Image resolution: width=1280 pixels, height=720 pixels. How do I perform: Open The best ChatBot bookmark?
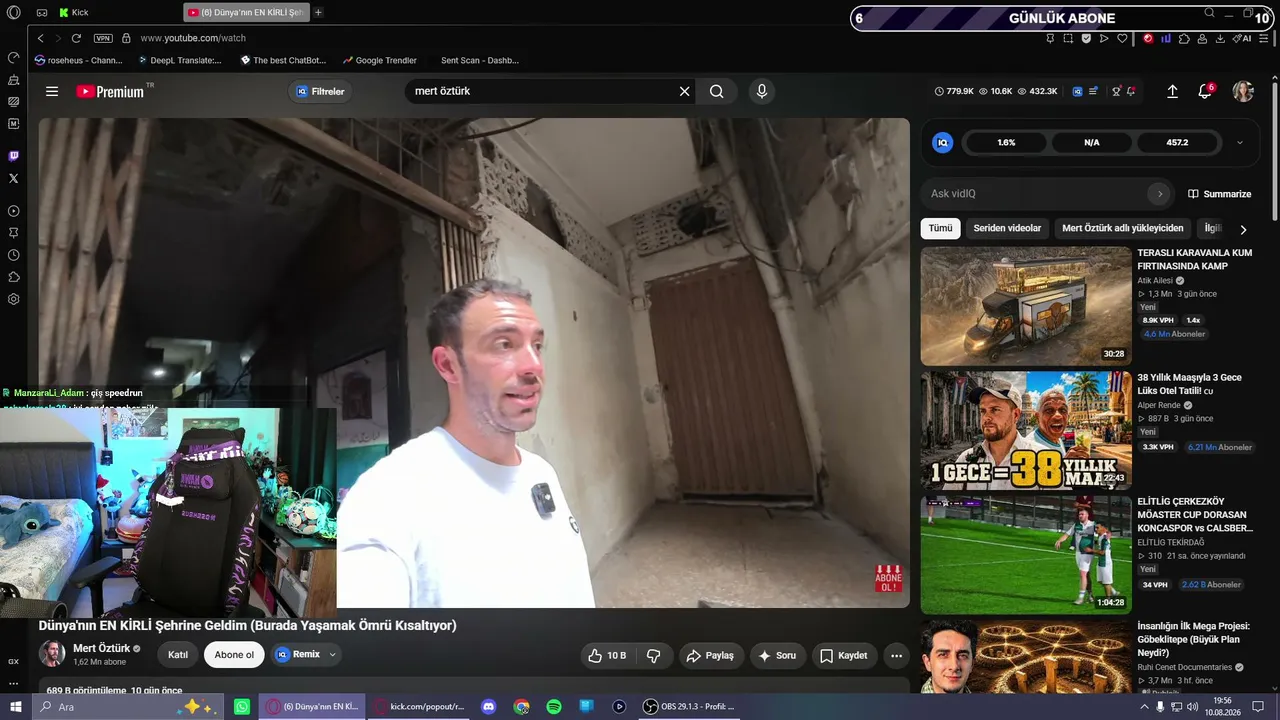point(283,60)
